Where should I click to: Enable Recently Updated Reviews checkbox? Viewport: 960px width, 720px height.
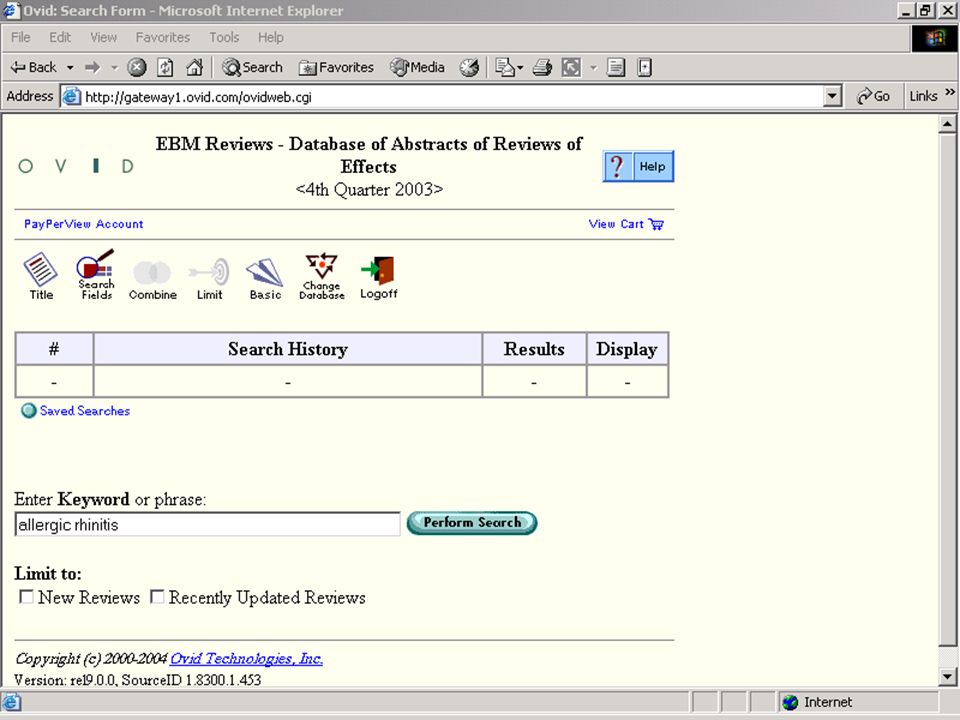(157, 596)
